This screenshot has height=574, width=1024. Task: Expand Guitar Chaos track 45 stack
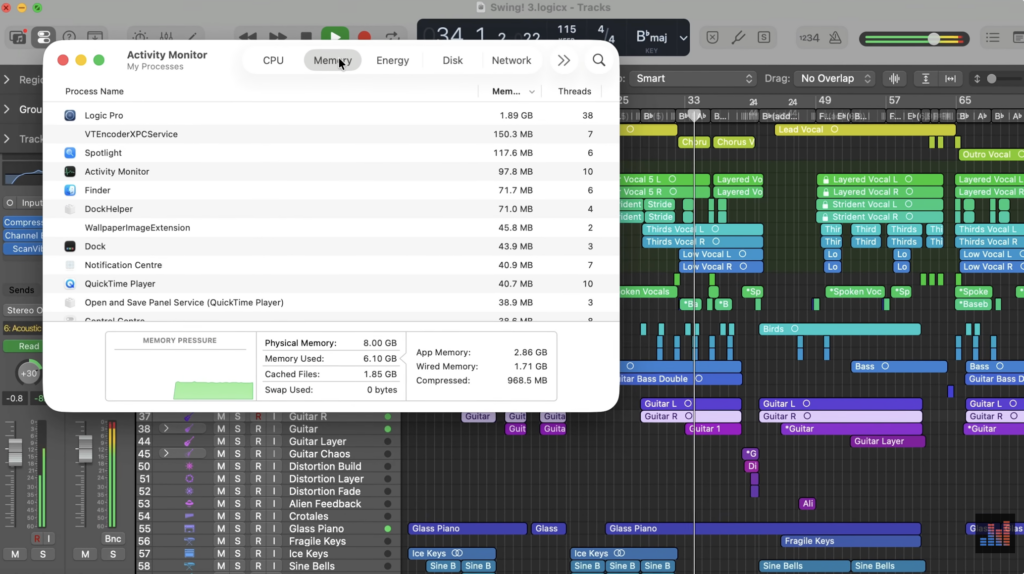tap(166, 454)
